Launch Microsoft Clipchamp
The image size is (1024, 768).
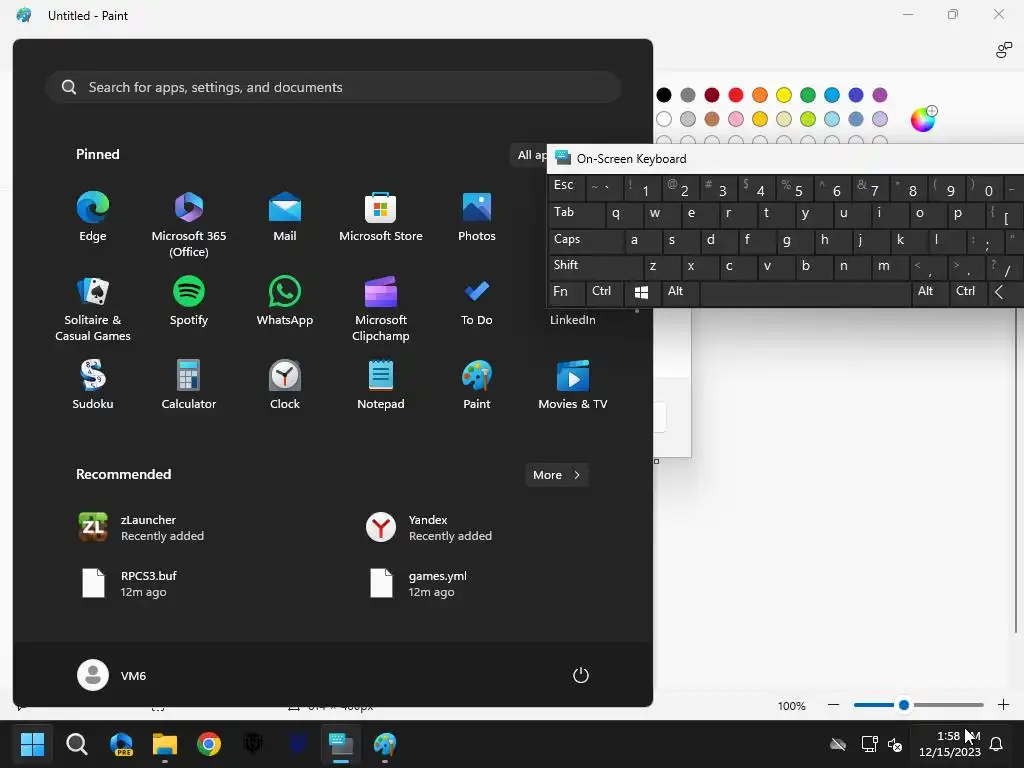click(x=381, y=308)
